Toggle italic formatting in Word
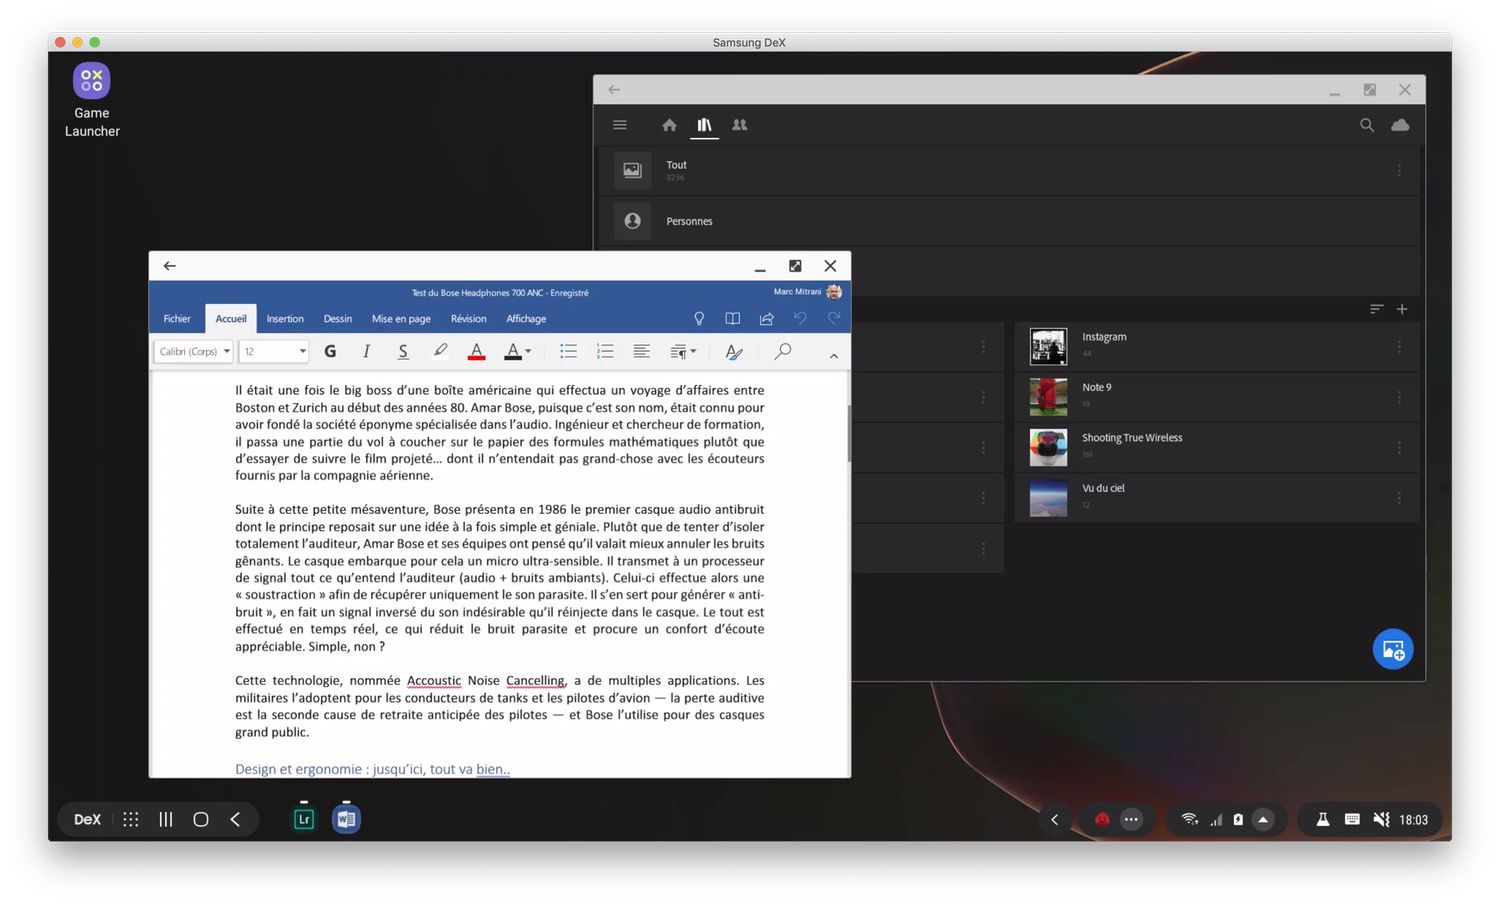The width and height of the screenshot is (1500, 905). 366,351
